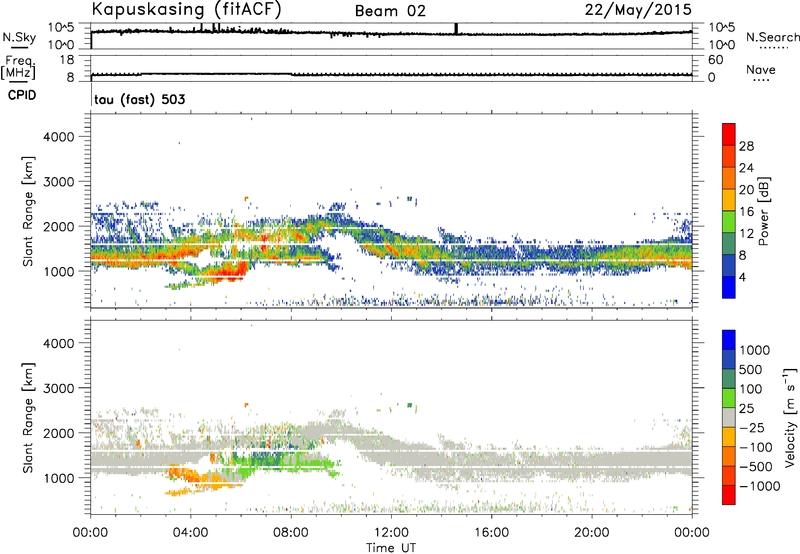Click the '500' value on velocity color bar

(750, 370)
